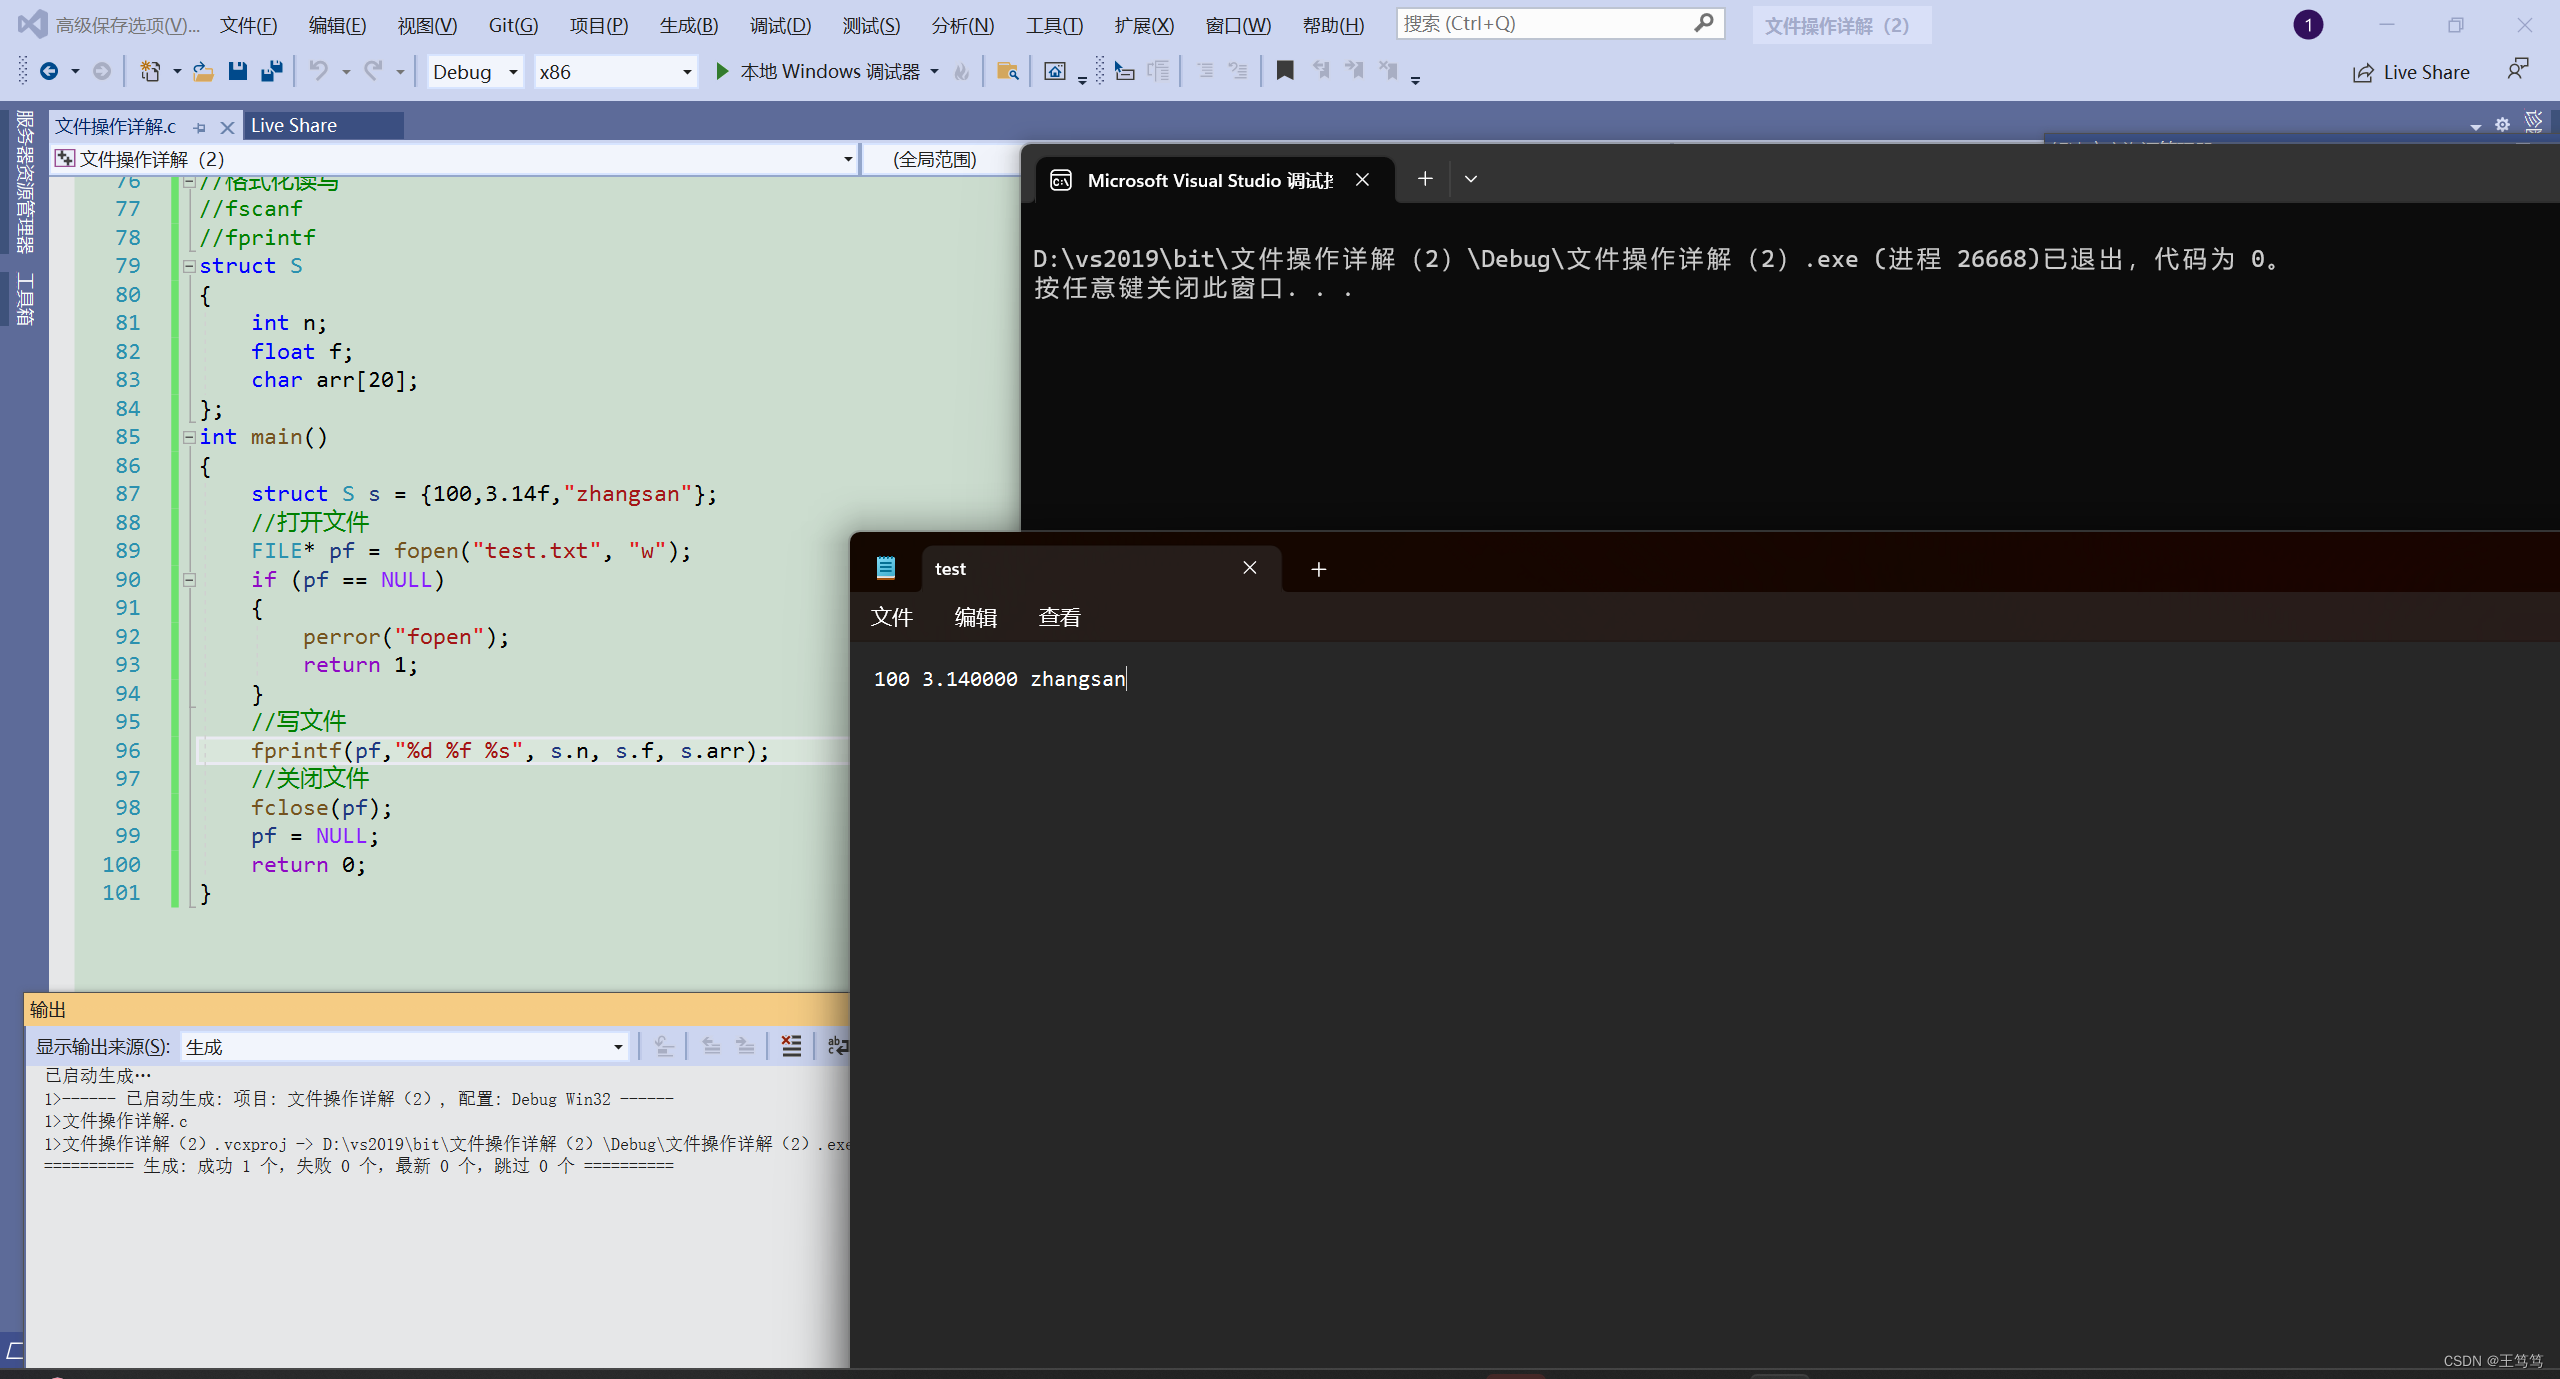Click the pin icon on 文件操作详解.c tab
The height and width of the screenshot is (1379, 2560).
click(200, 127)
